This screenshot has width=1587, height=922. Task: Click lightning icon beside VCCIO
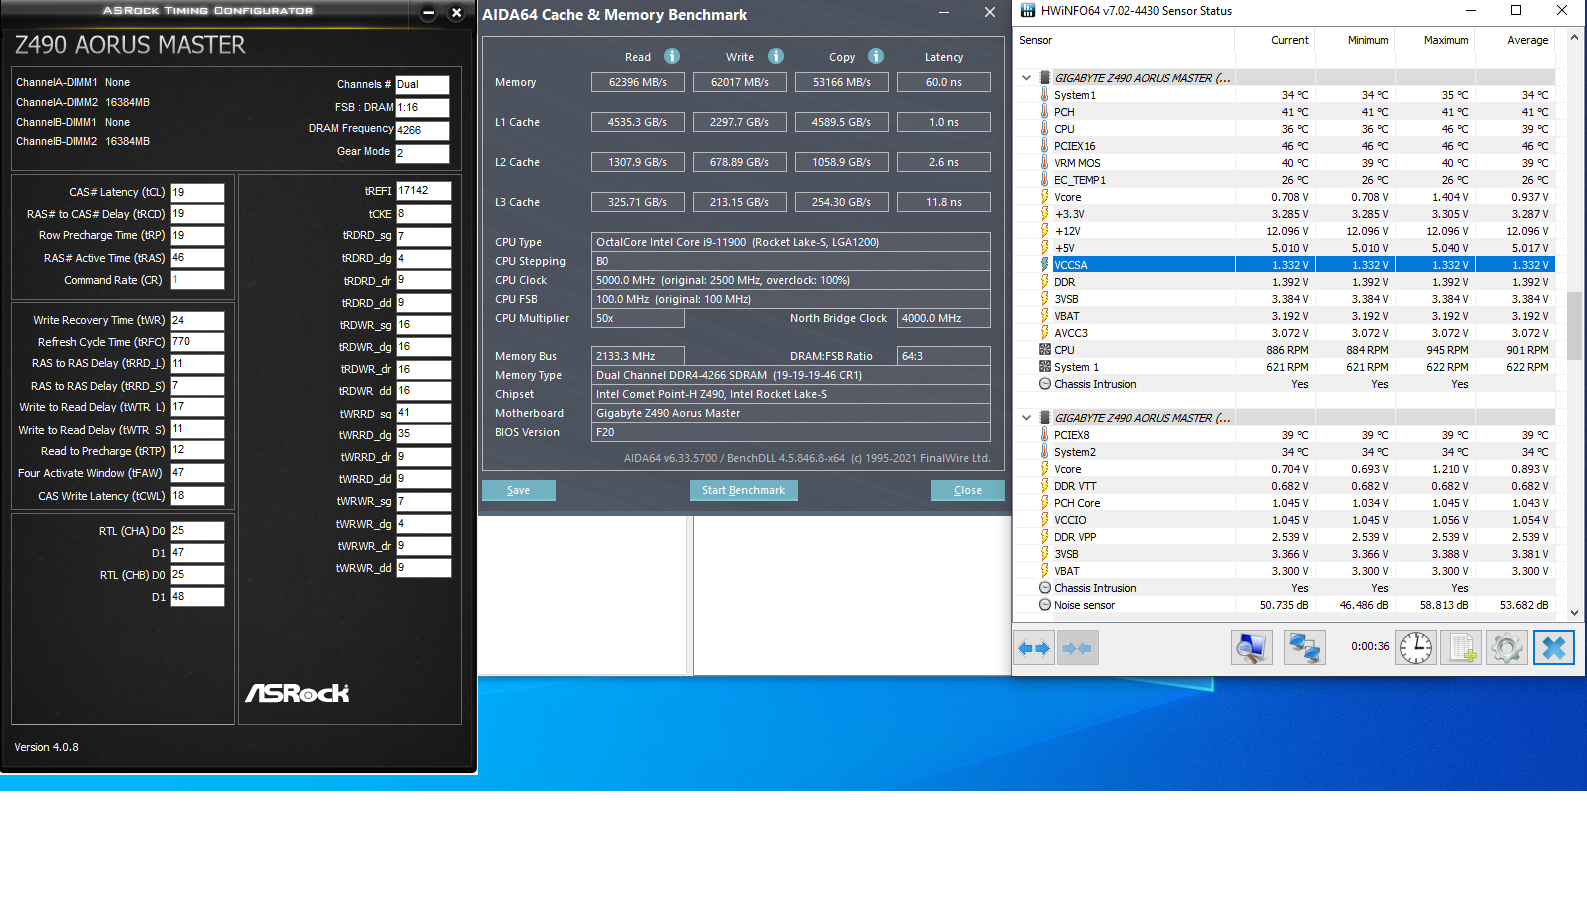(1045, 520)
